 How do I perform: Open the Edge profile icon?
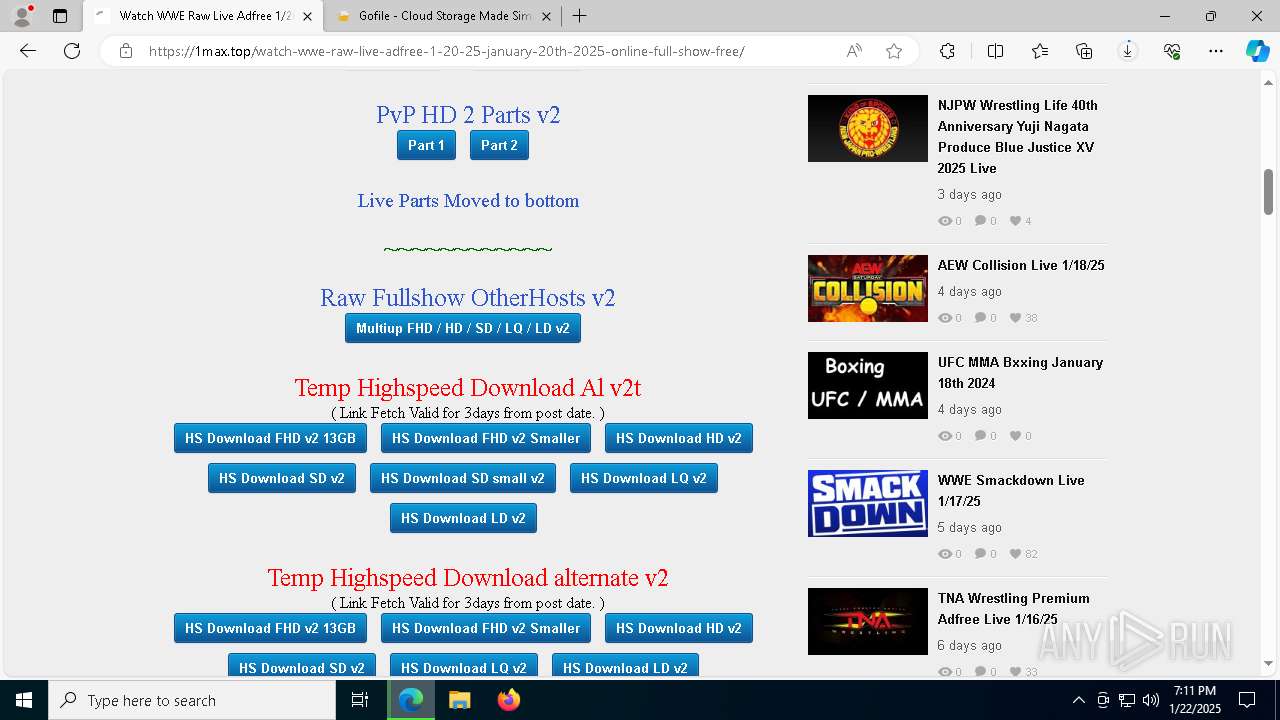click(x=21, y=16)
